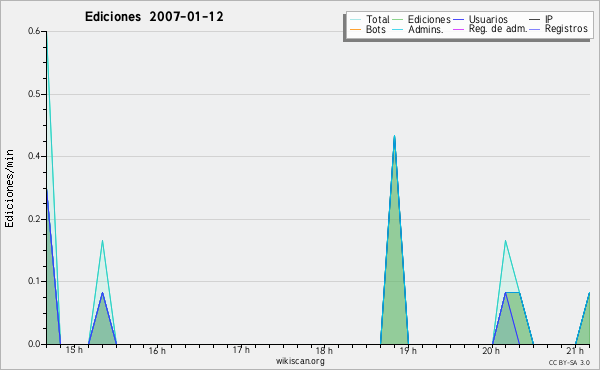Viewport: 600px width, 370px height.
Task: Click the Total legend label
Action: [377, 19]
